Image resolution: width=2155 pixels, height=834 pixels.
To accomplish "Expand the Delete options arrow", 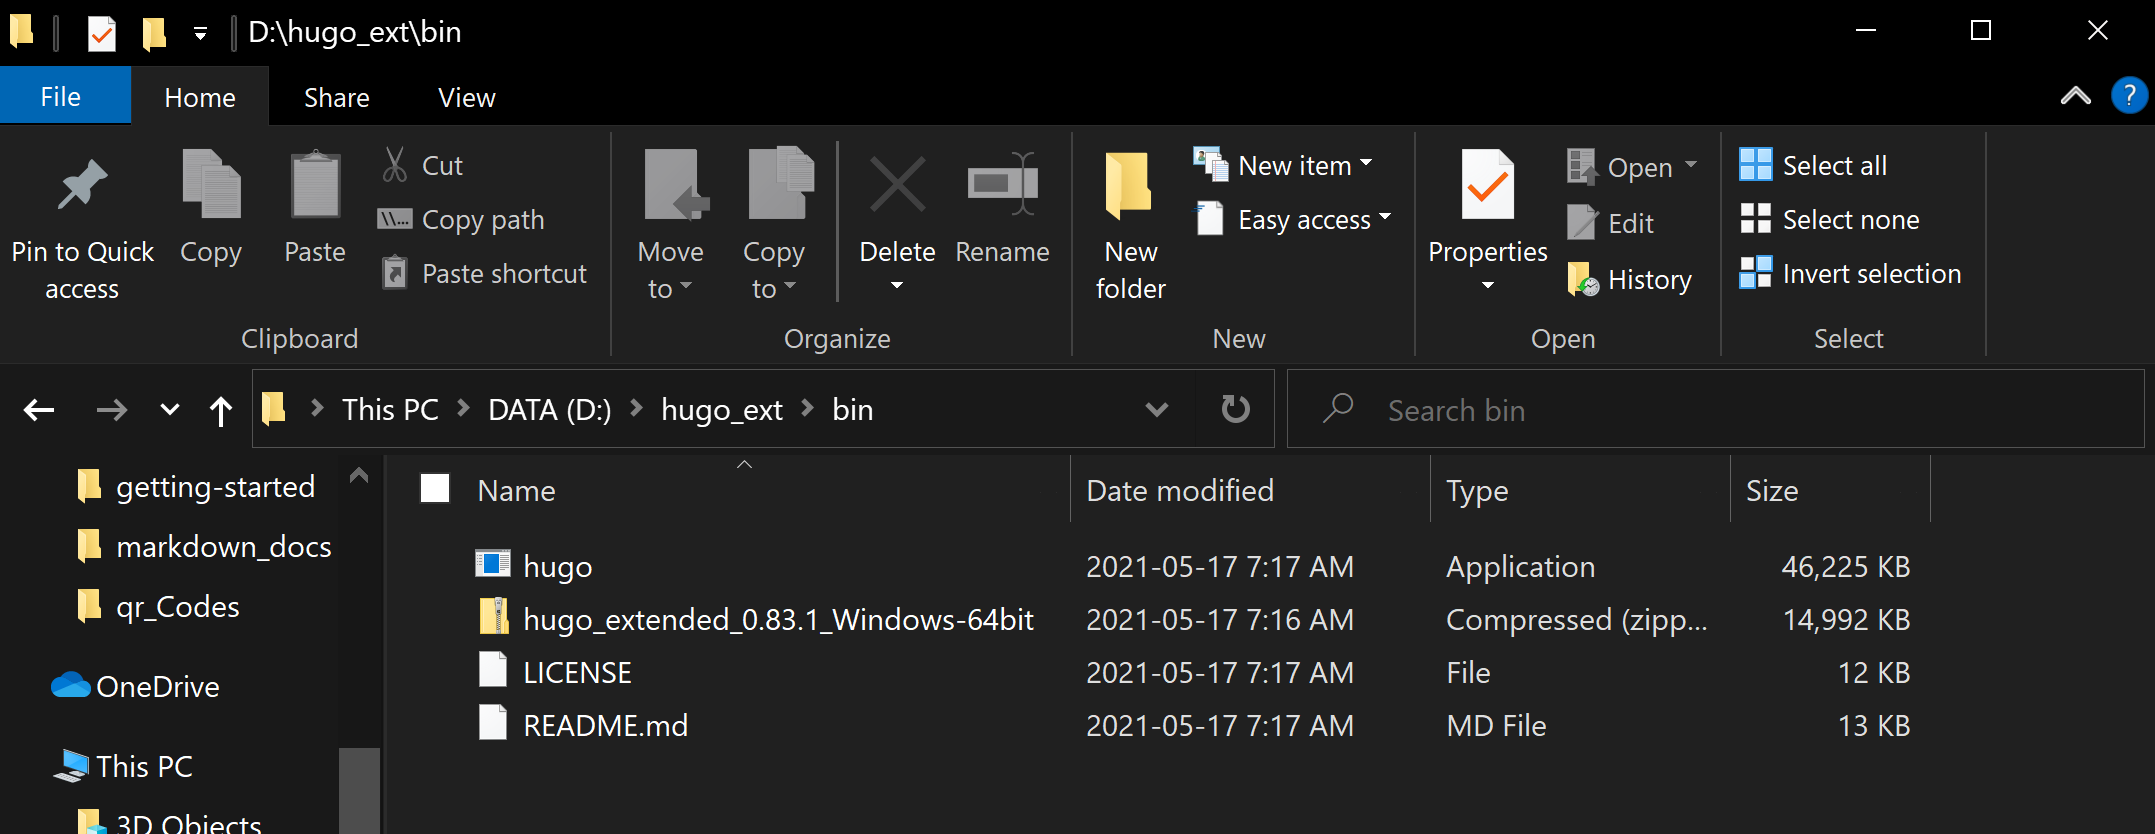I will pos(897,286).
